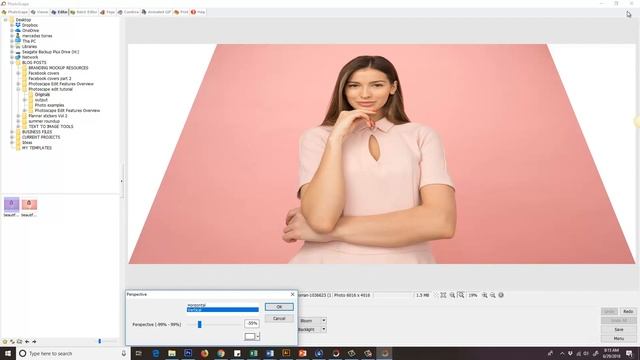The height and width of the screenshot is (360, 640).
Task: Open the Viewer tab
Action: point(40,12)
